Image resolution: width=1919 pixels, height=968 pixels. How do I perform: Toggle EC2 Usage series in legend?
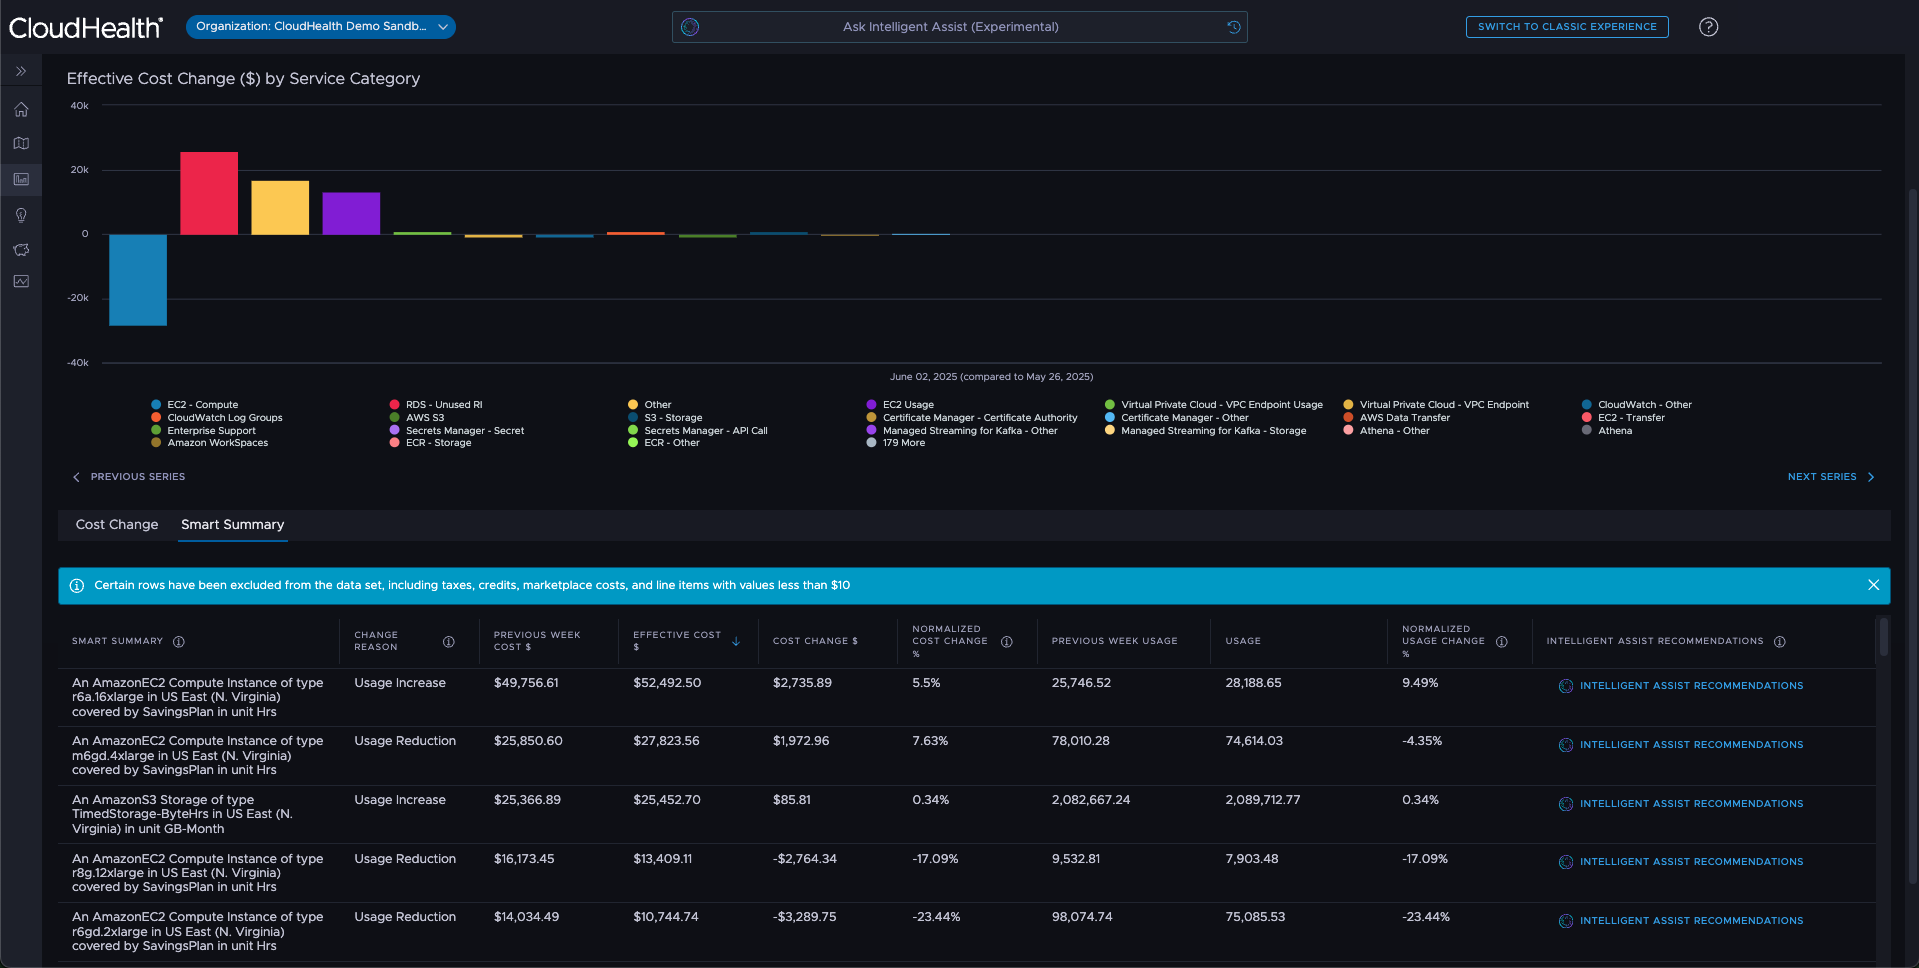(x=900, y=405)
